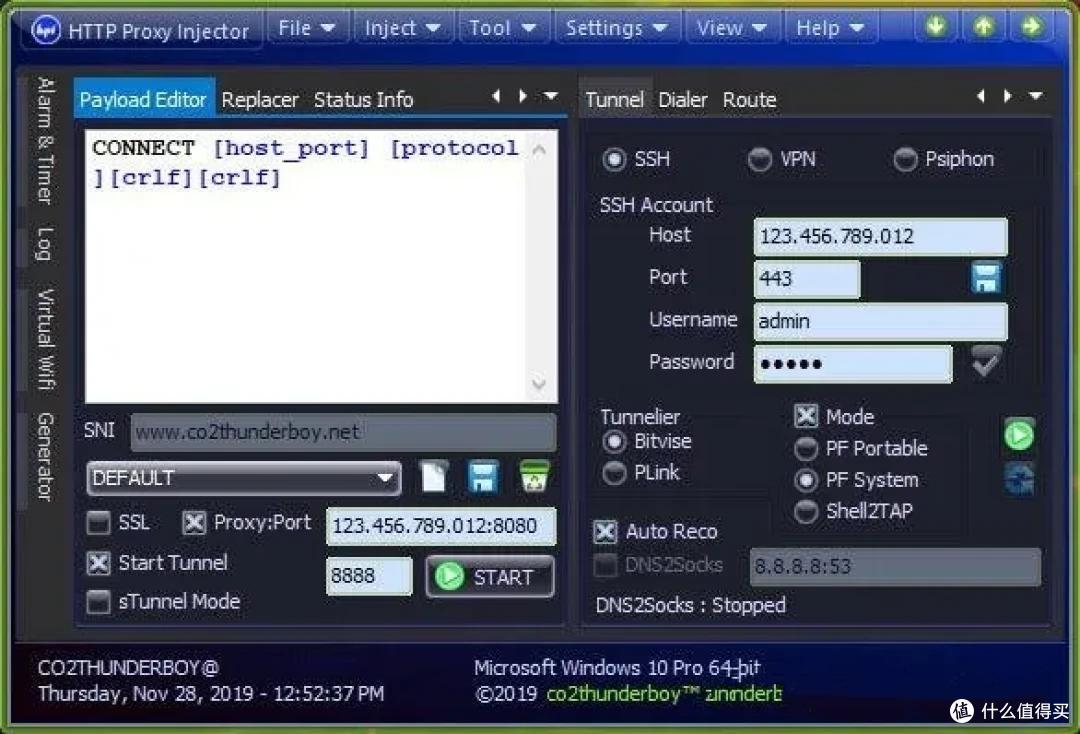Screen dimensions: 1080x734
Task: Click payload editor scroll up arrow
Action: [539, 149]
